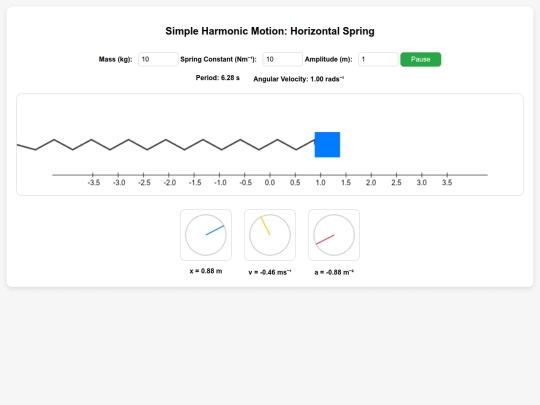Click the -2.0 tick label on the axis

(x=169, y=183)
